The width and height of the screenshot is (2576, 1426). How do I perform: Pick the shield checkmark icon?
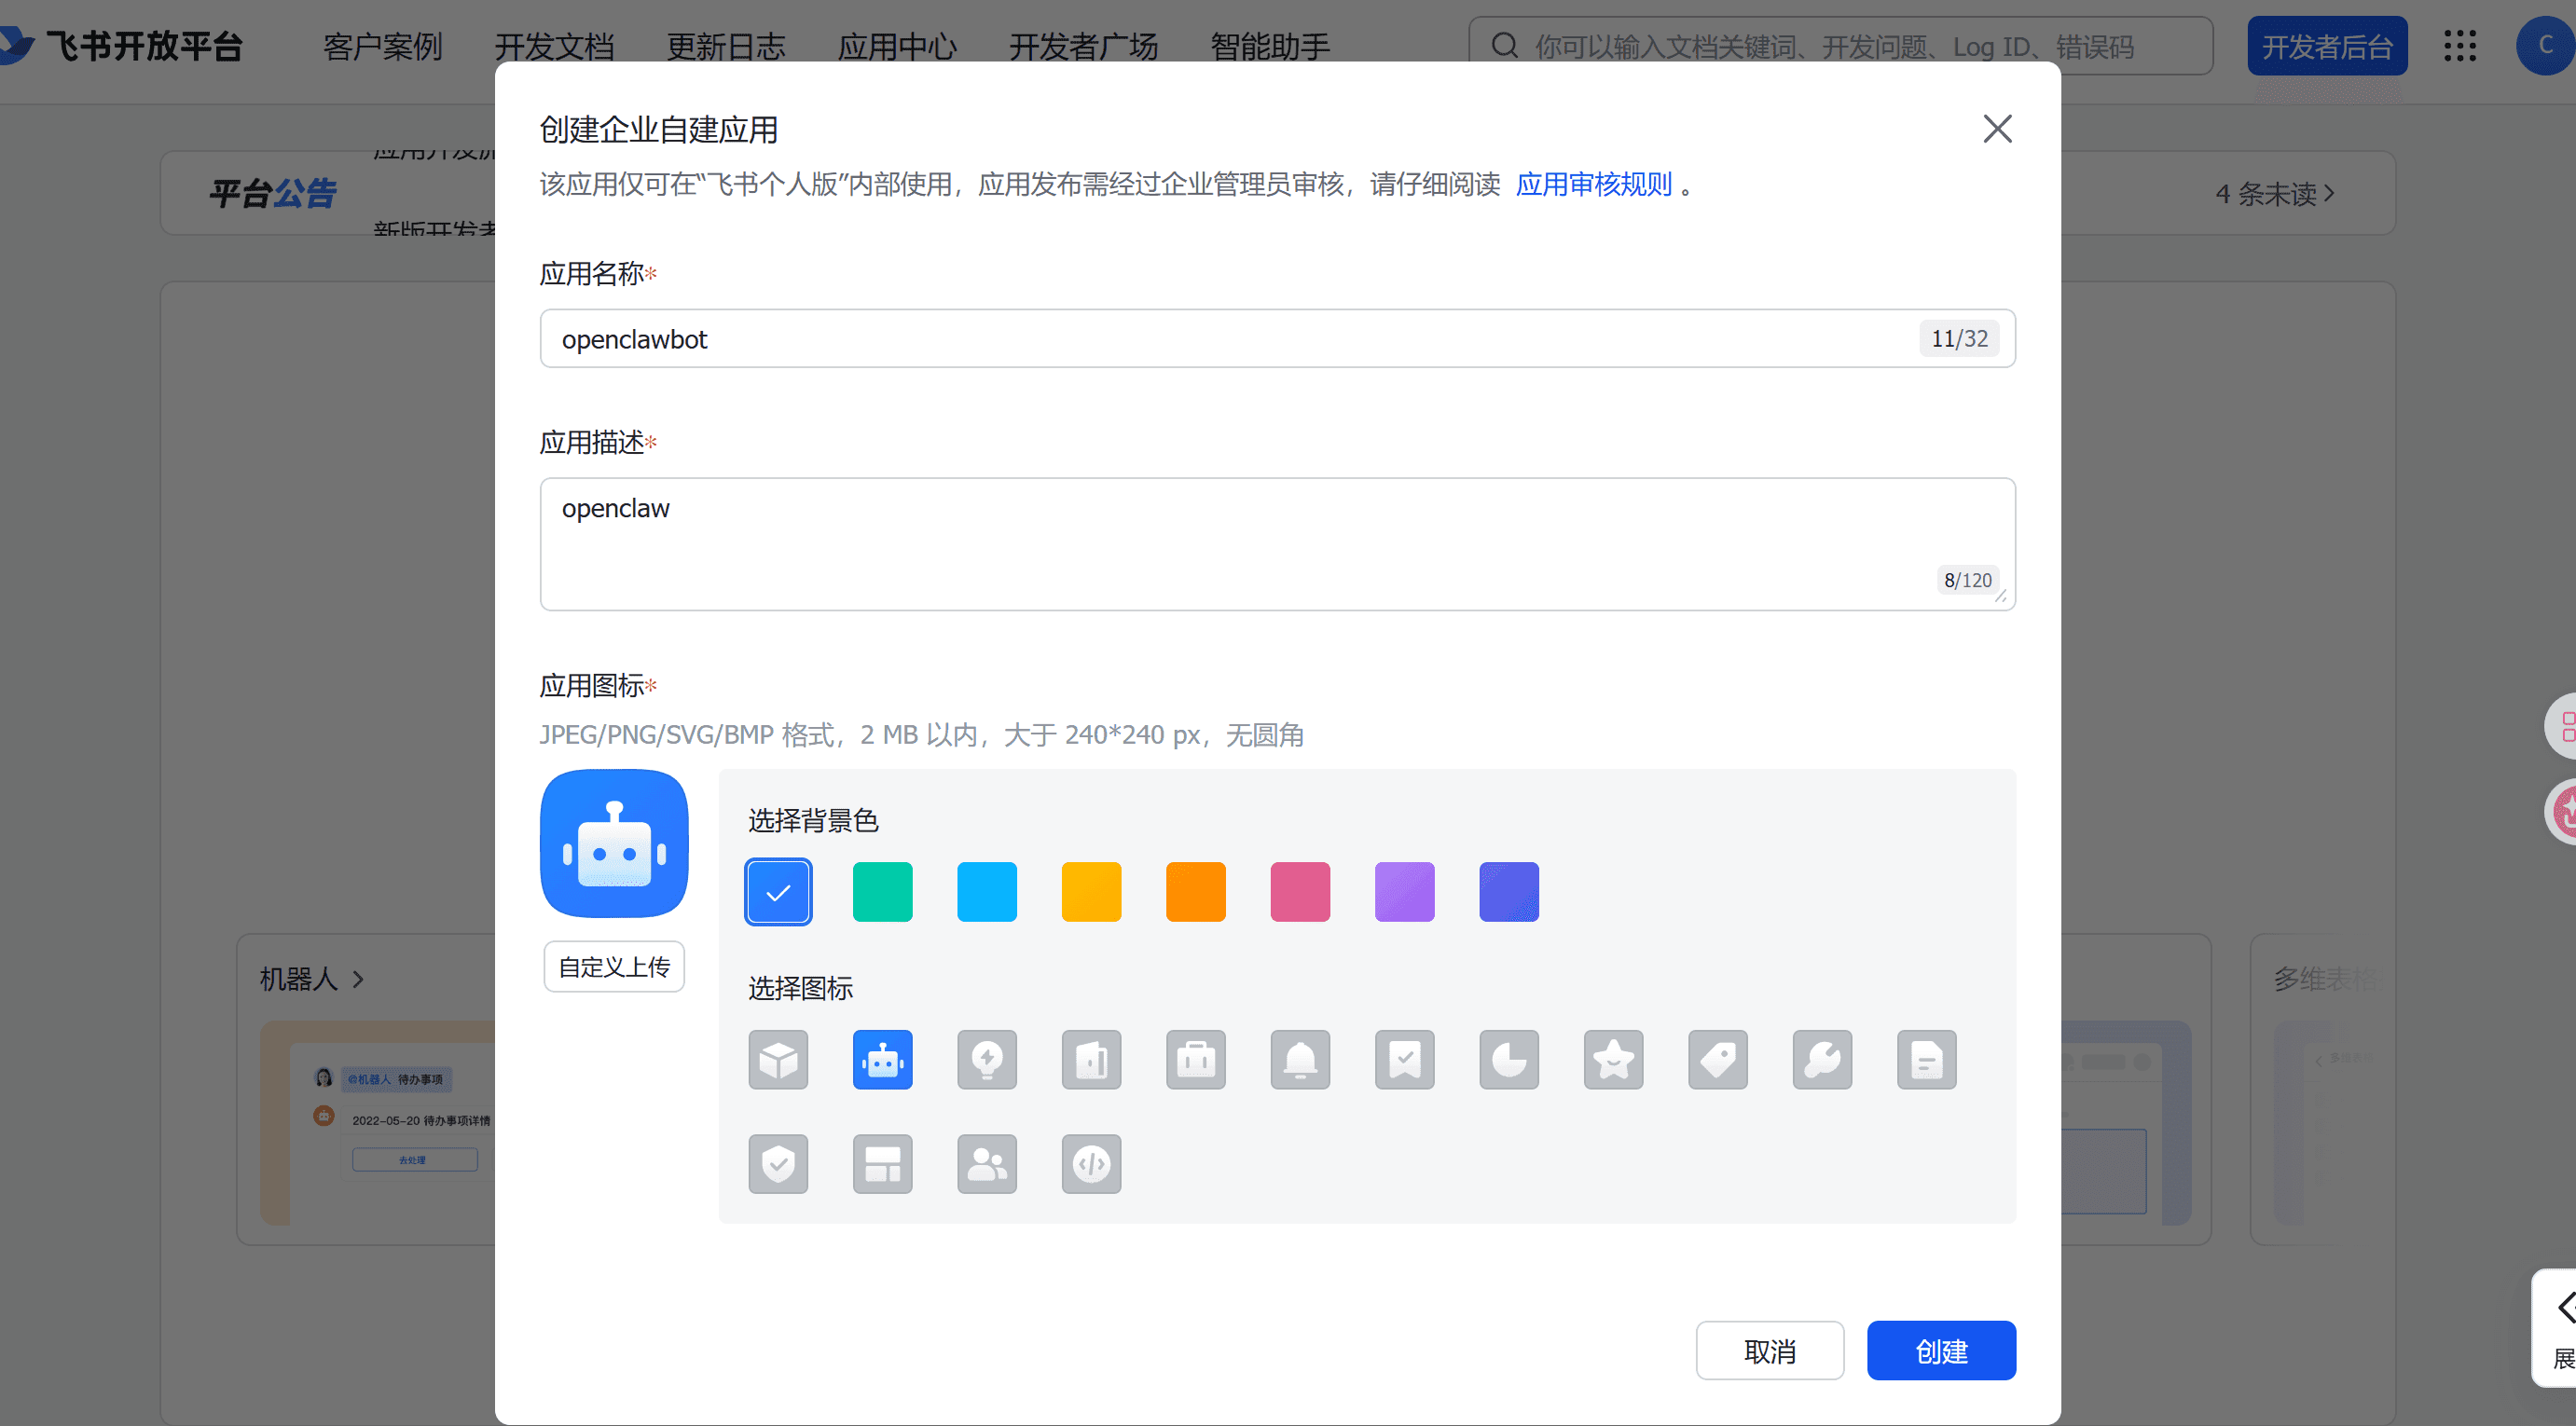point(778,1163)
